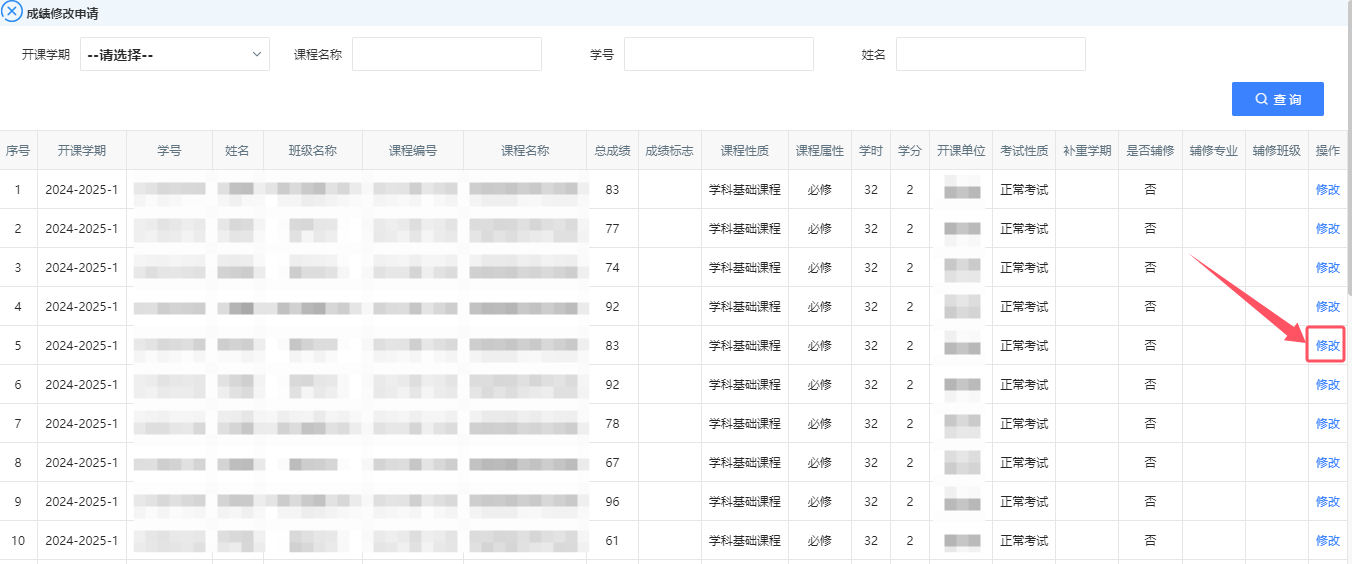Image resolution: width=1352 pixels, height=564 pixels.
Task: Click 修改 link in row 2
Action: click(x=1327, y=229)
